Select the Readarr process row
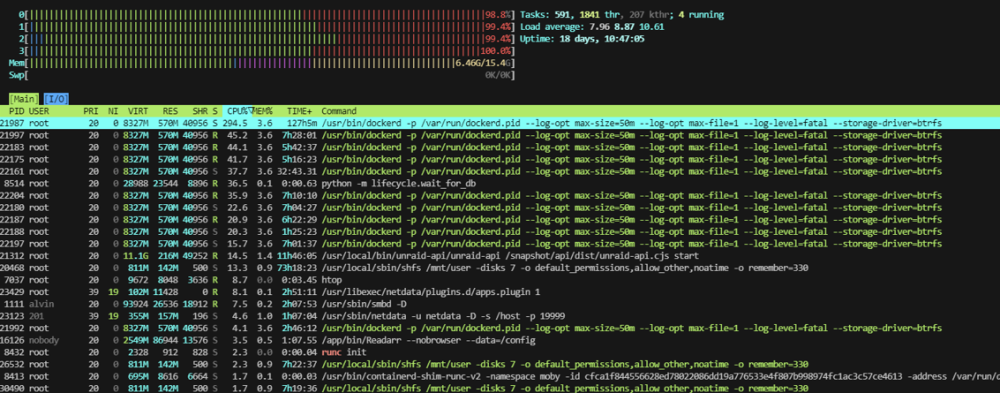Screen dimensions: 1000x393 click(500, 340)
